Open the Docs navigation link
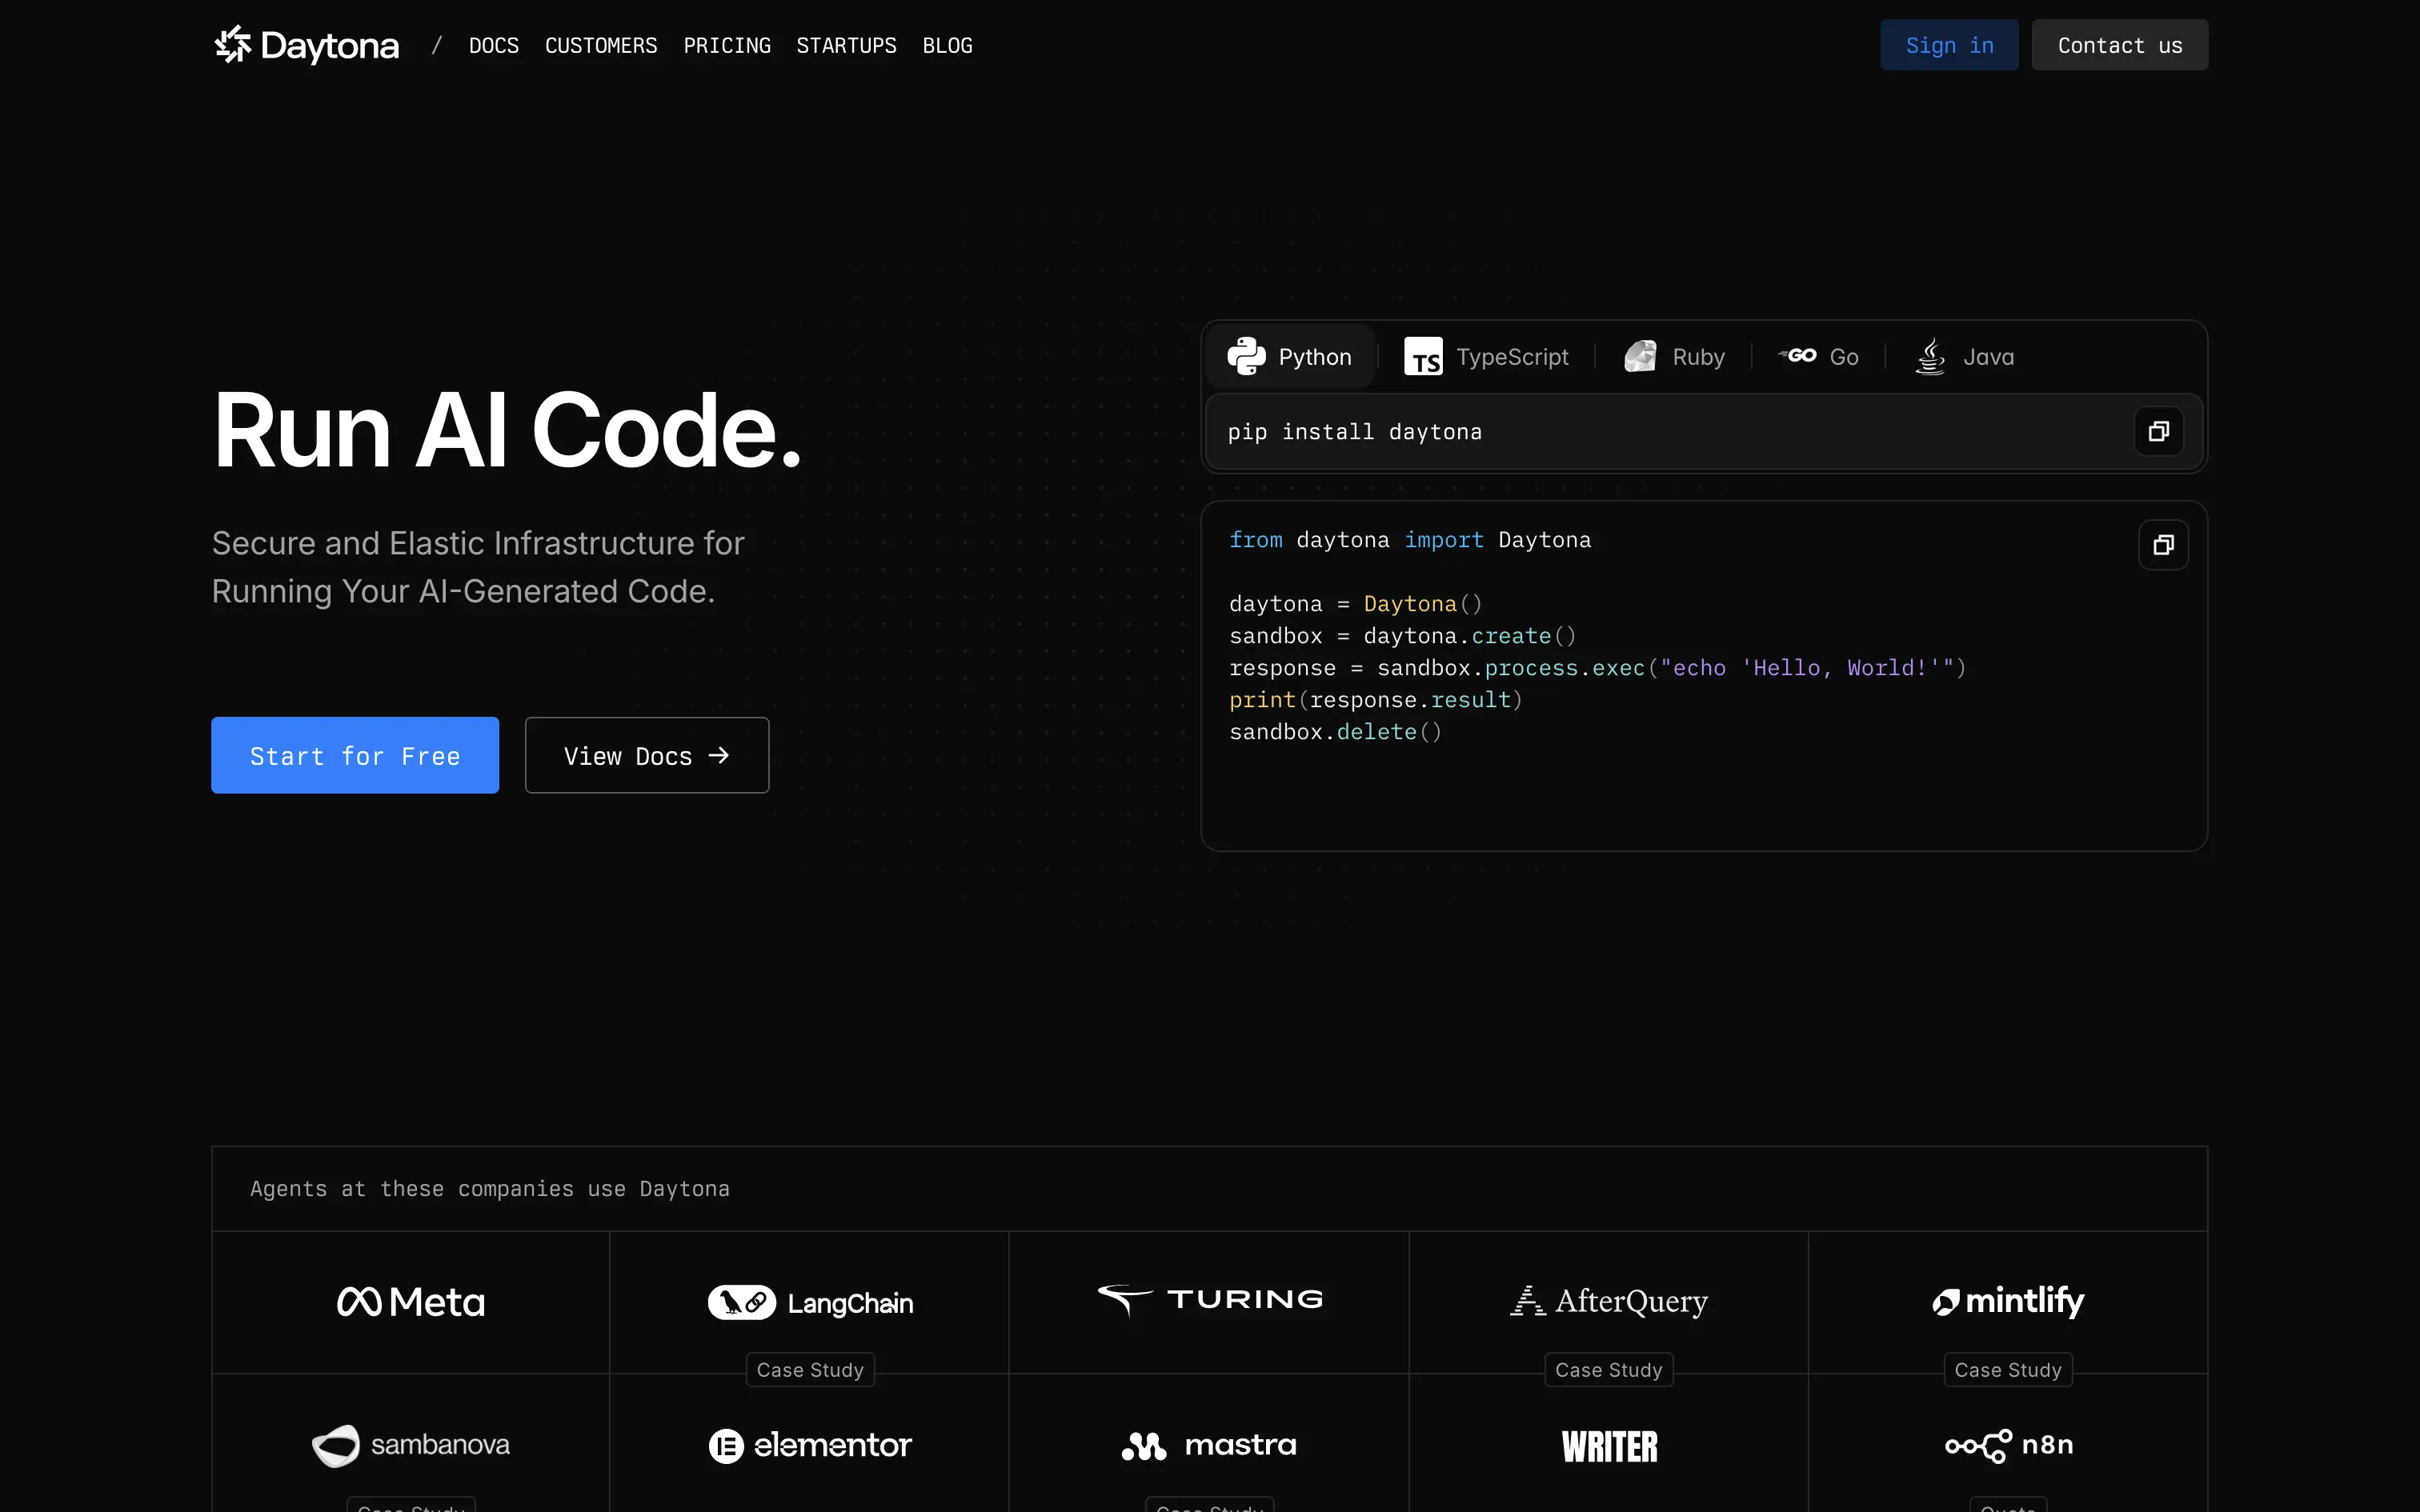The height and width of the screenshot is (1512, 2420). point(494,46)
